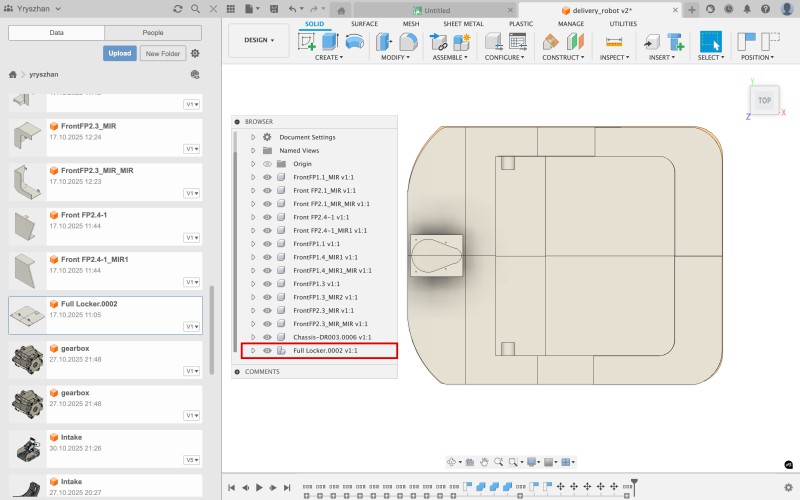
Task: Click the Pan hand navigation icon
Action: [x=484, y=462]
